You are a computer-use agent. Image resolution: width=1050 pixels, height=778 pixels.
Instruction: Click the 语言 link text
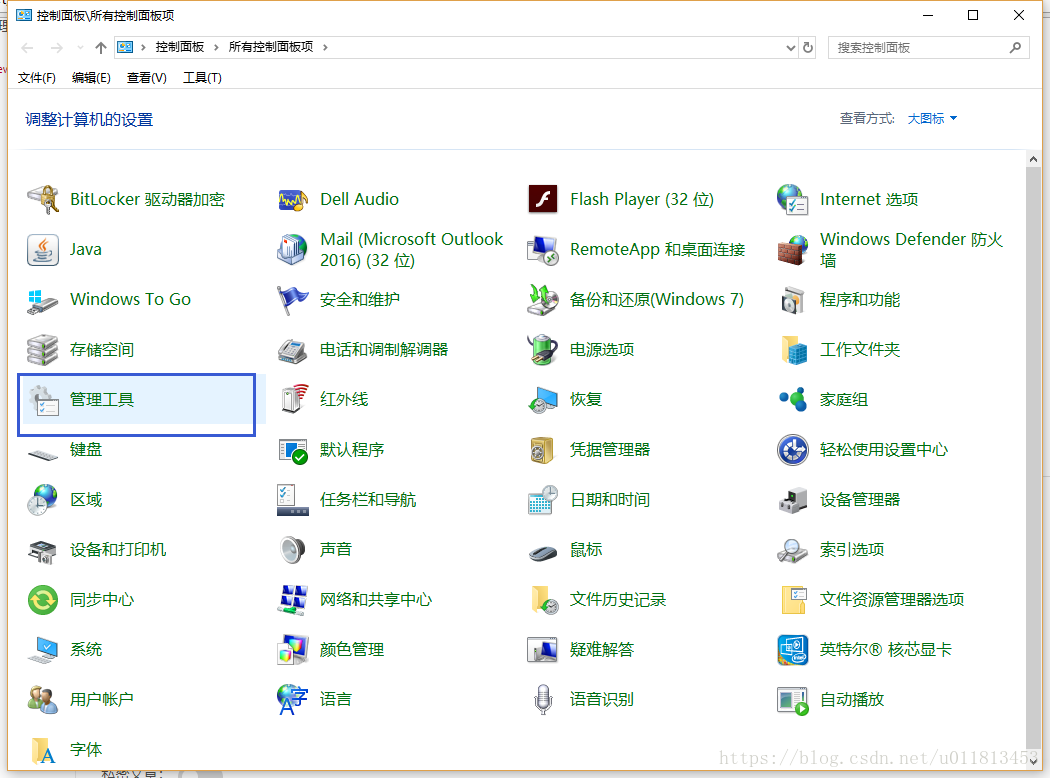pos(335,700)
